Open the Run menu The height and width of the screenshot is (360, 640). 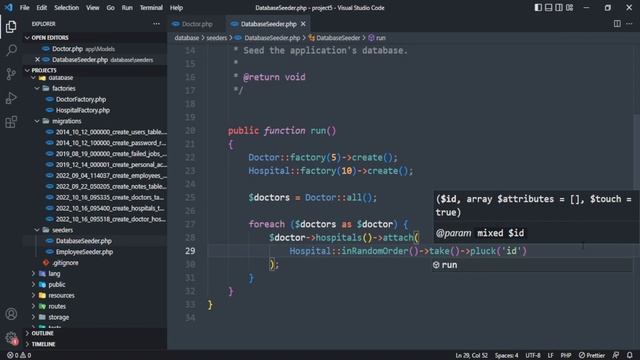pyautogui.click(x=127, y=7)
